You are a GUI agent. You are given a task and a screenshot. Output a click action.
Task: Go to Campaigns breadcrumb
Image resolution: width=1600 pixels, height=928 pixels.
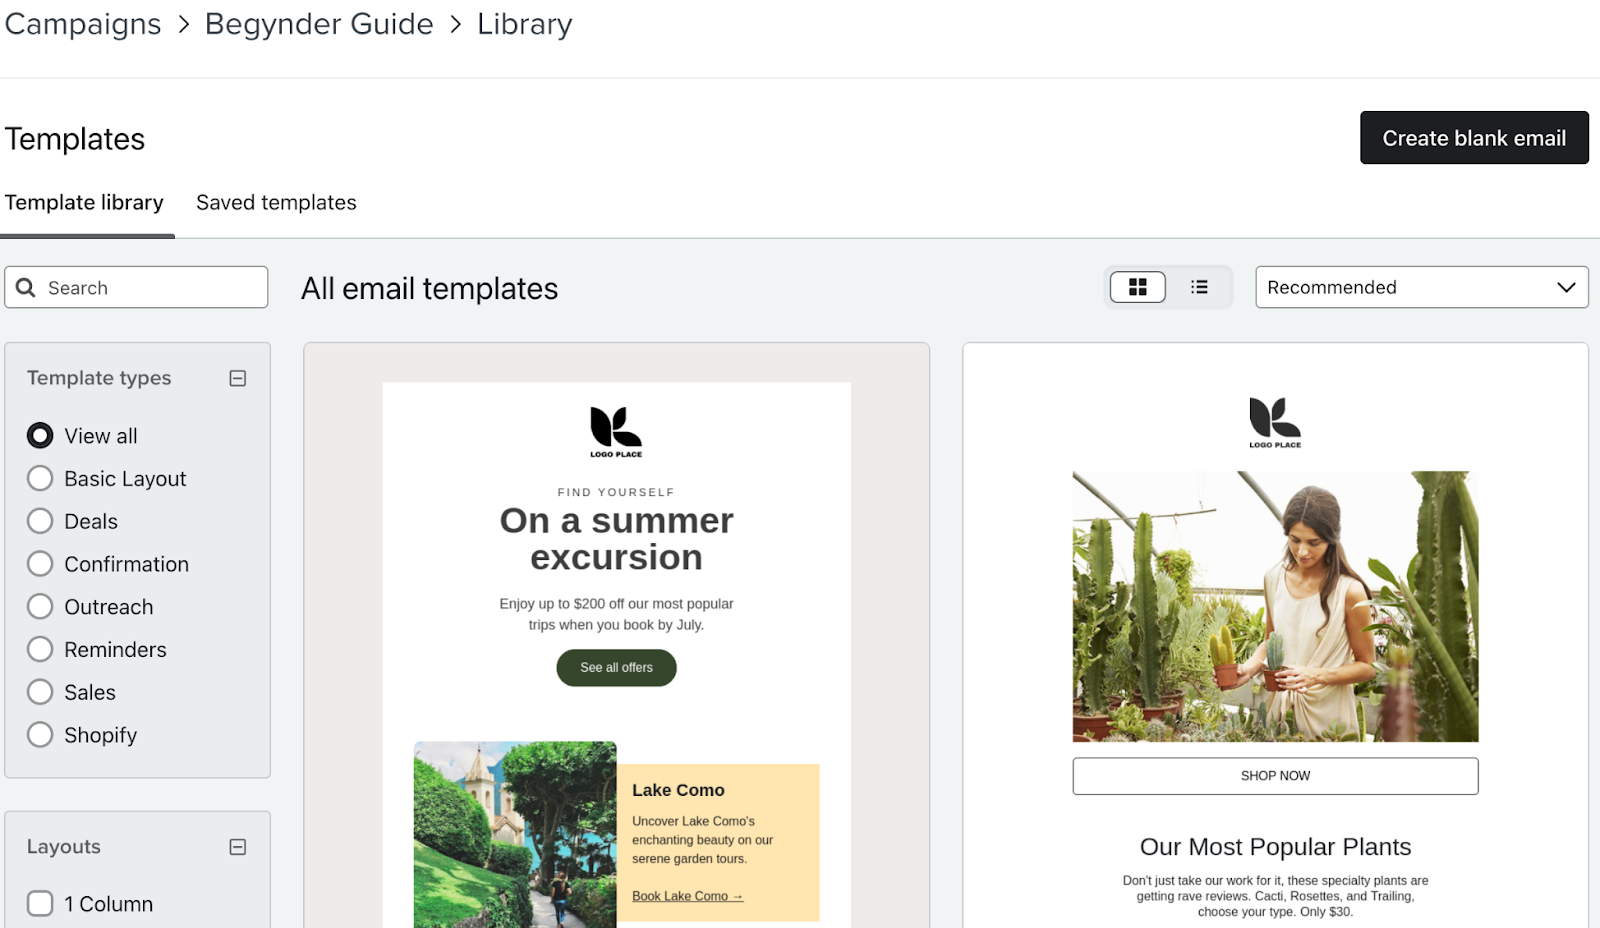pyautogui.click(x=83, y=24)
